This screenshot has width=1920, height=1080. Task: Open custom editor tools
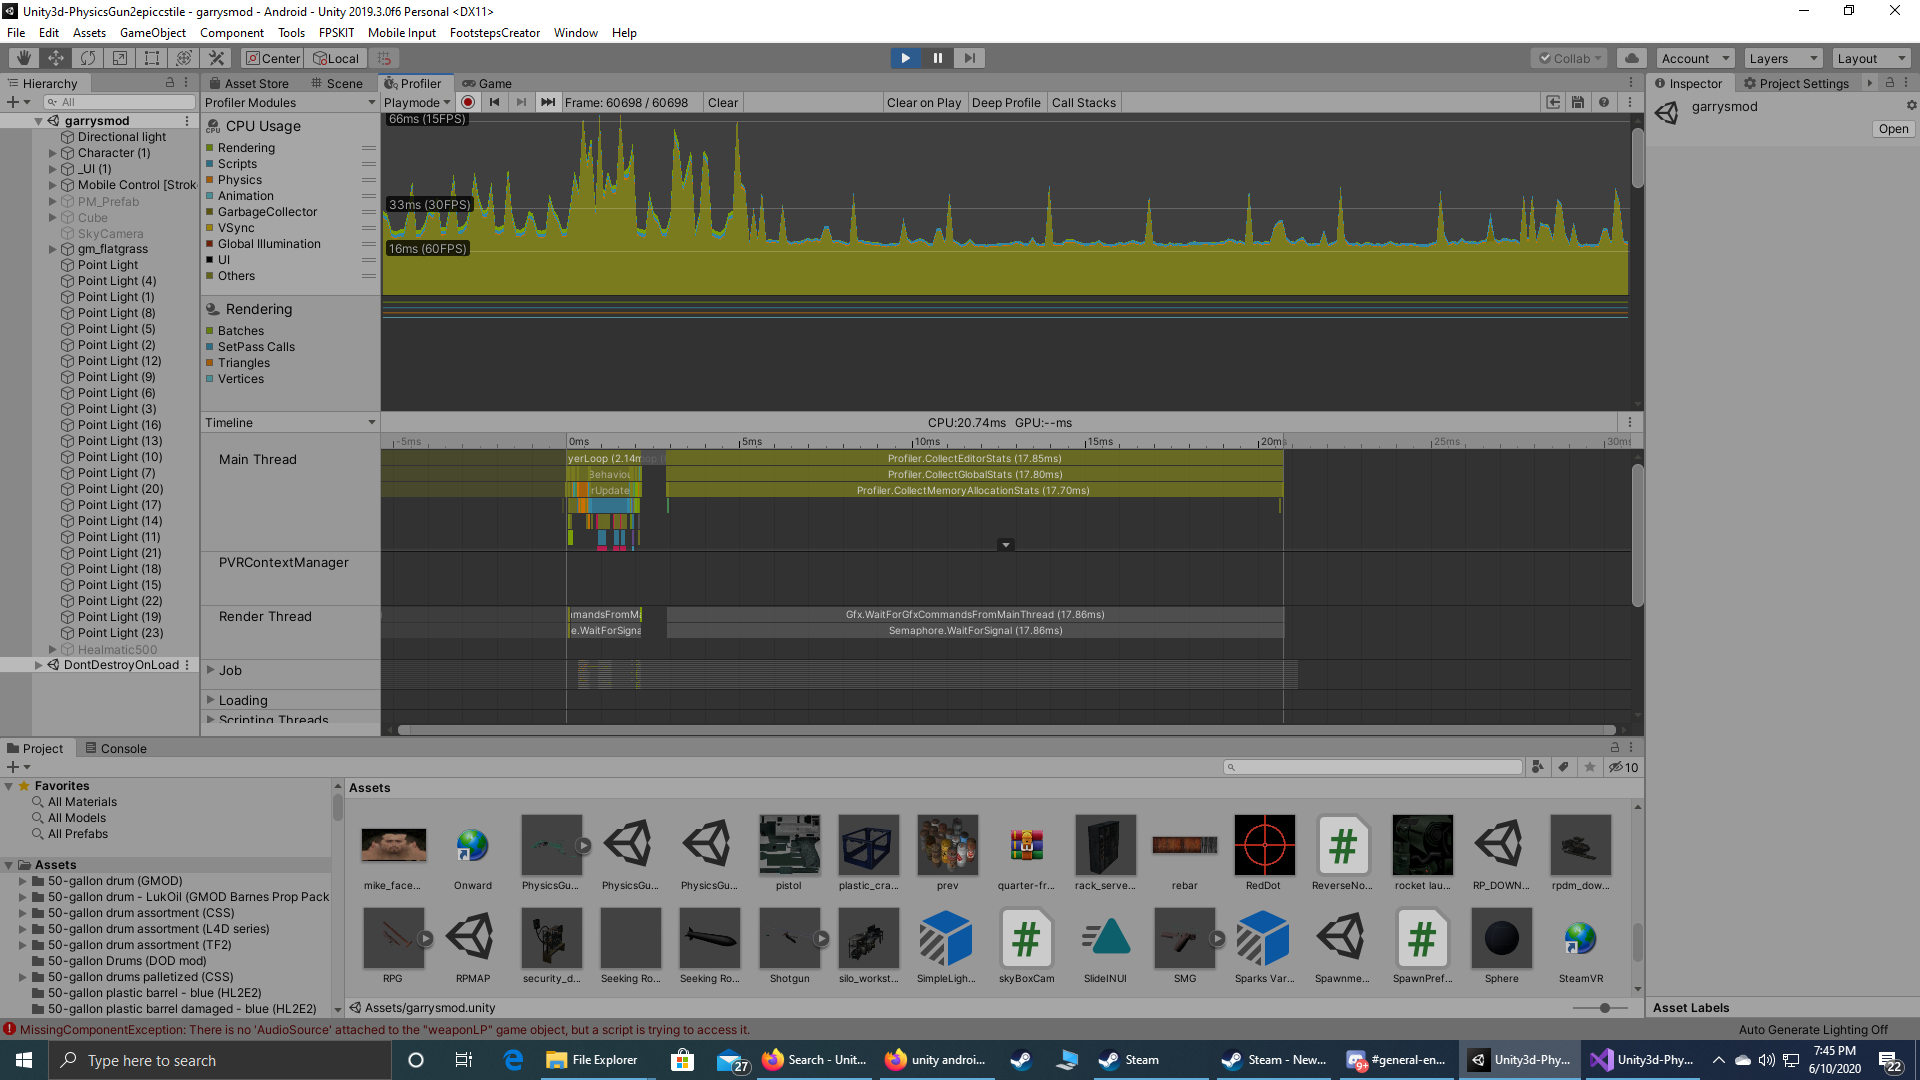[x=216, y=58]
